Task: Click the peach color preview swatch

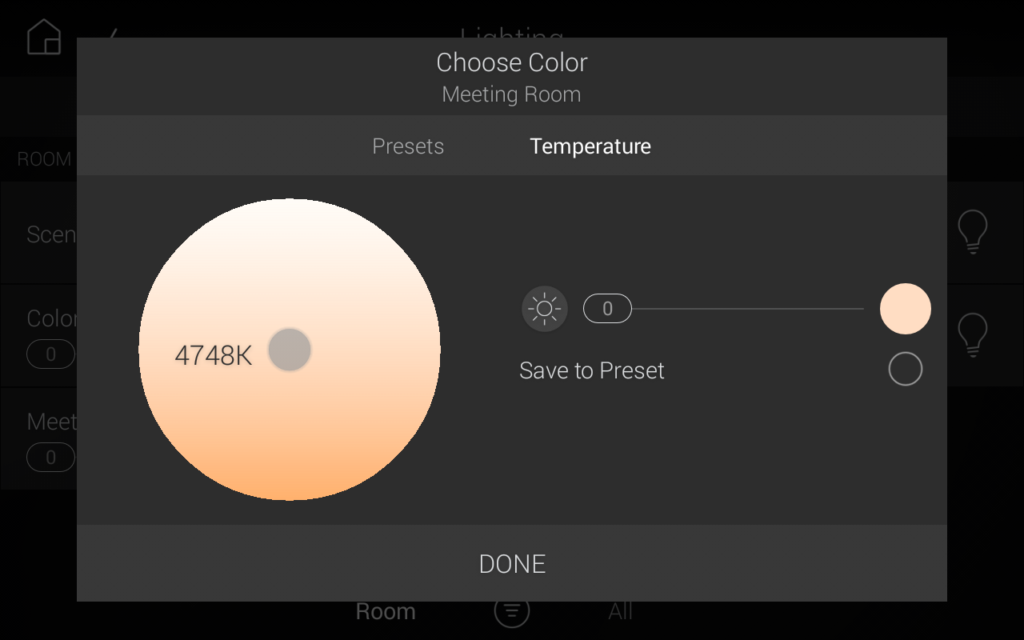Action: [905, 309]
